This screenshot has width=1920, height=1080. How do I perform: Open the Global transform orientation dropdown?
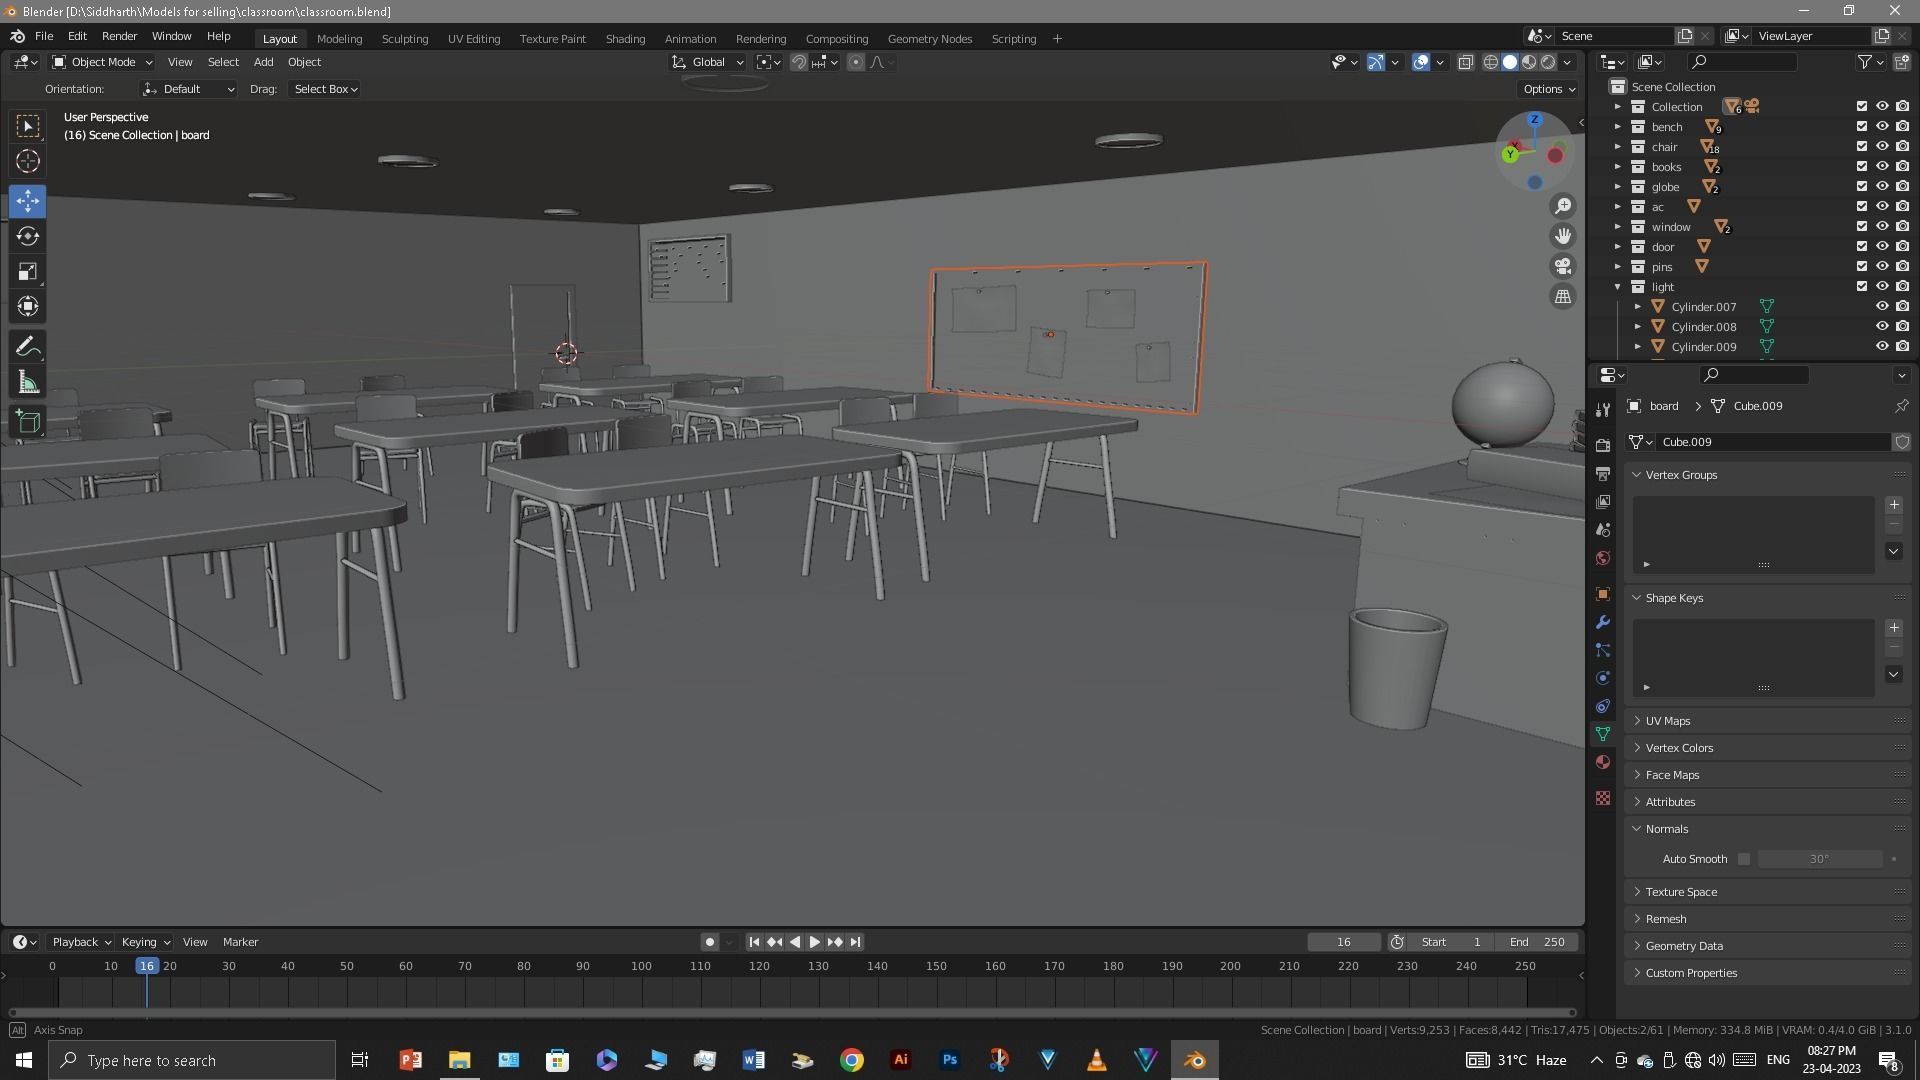[708, 62]
